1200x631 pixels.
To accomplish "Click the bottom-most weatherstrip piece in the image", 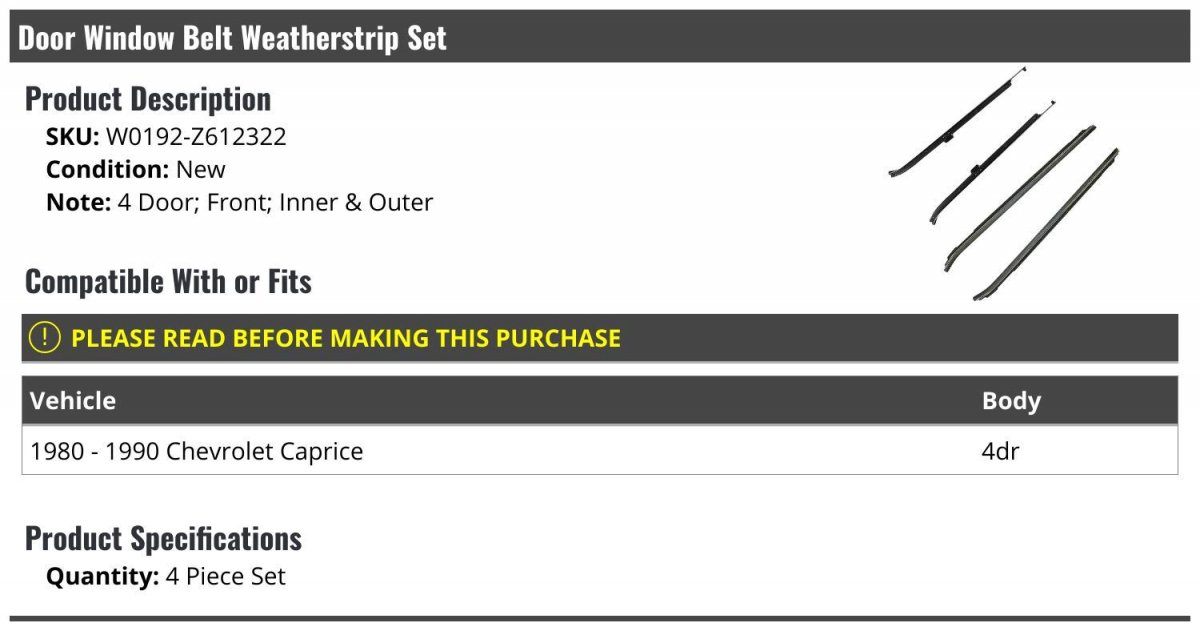I will click(1045, 226).
